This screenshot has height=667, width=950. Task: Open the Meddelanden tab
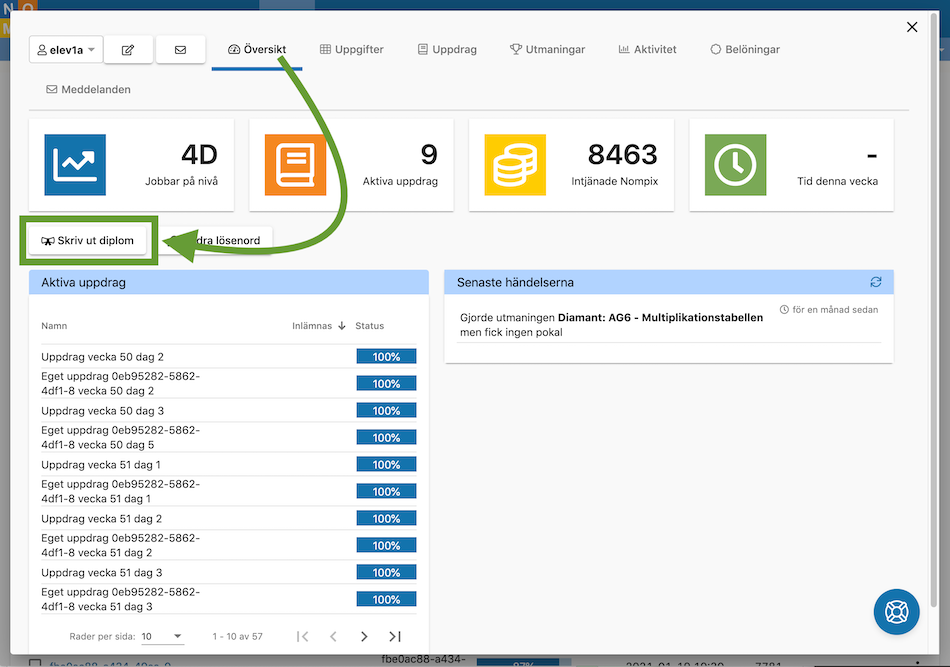pos(88,90)
